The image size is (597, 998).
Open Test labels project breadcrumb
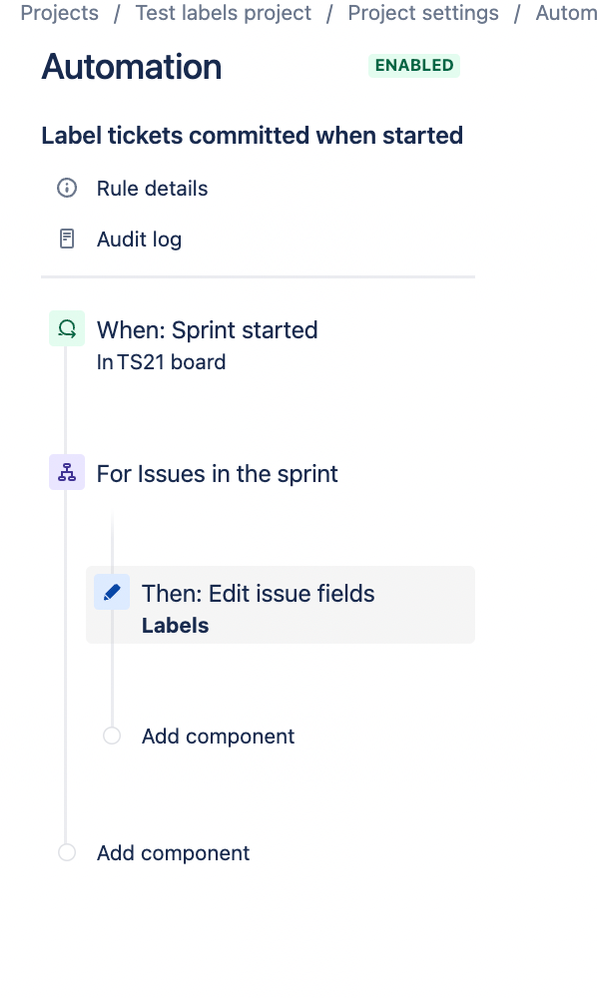coord(223,13)
